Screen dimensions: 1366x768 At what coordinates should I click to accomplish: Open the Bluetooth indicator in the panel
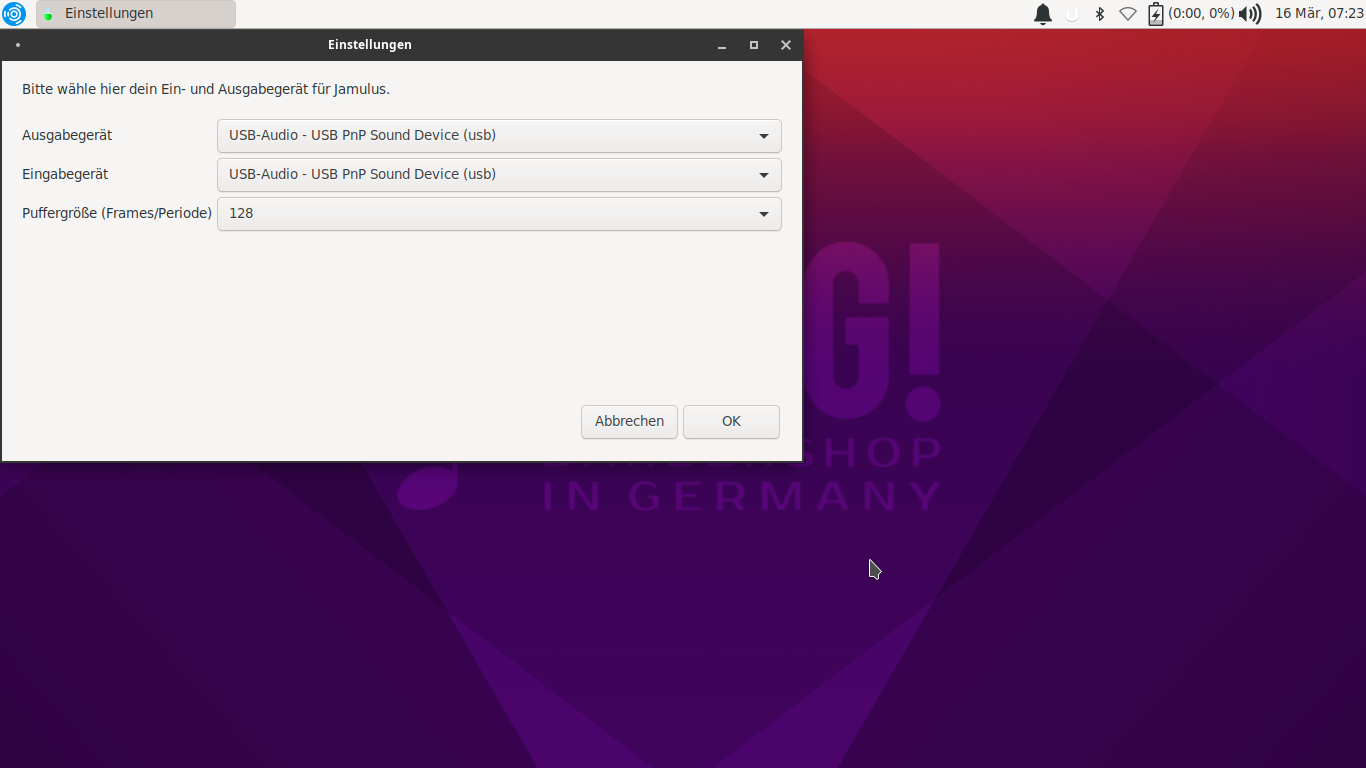(x=1100, y=14)
